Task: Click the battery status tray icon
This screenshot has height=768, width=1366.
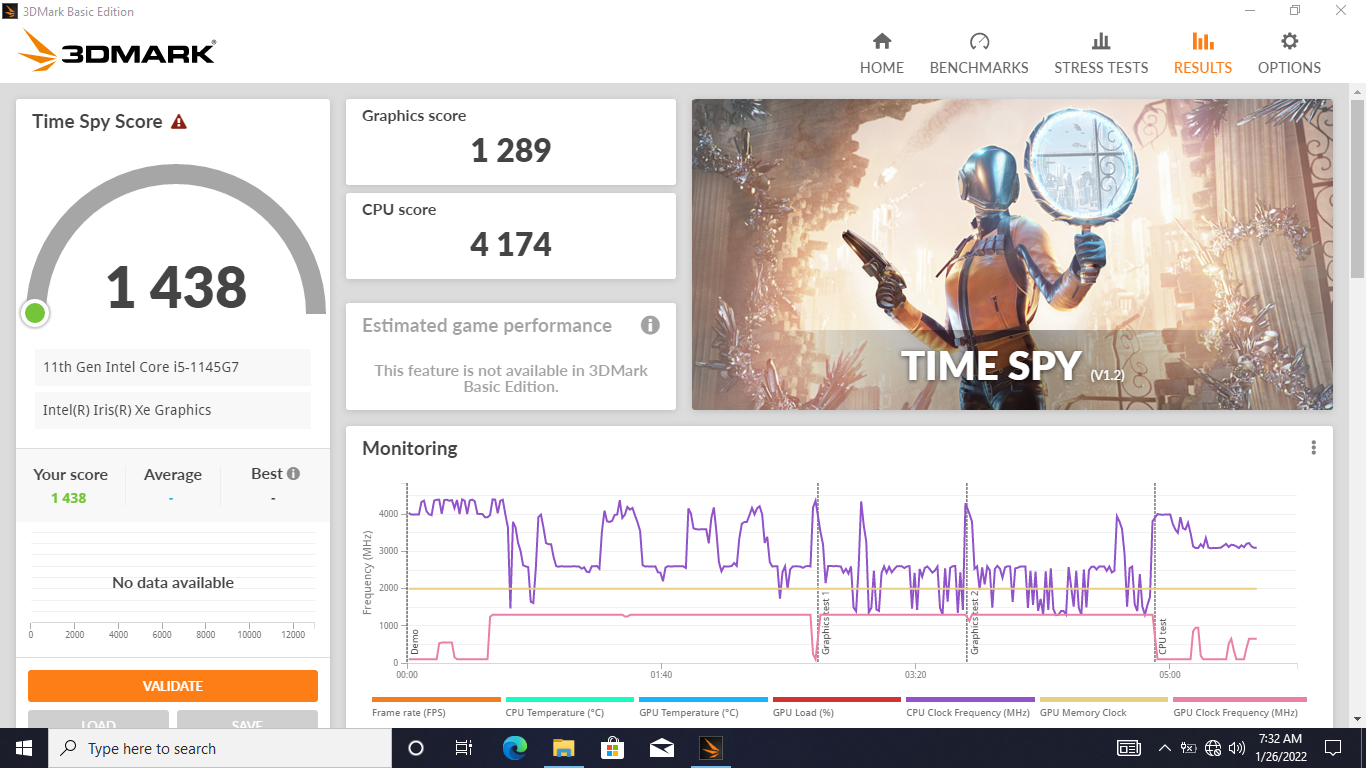Action: tap(1189, 748)
